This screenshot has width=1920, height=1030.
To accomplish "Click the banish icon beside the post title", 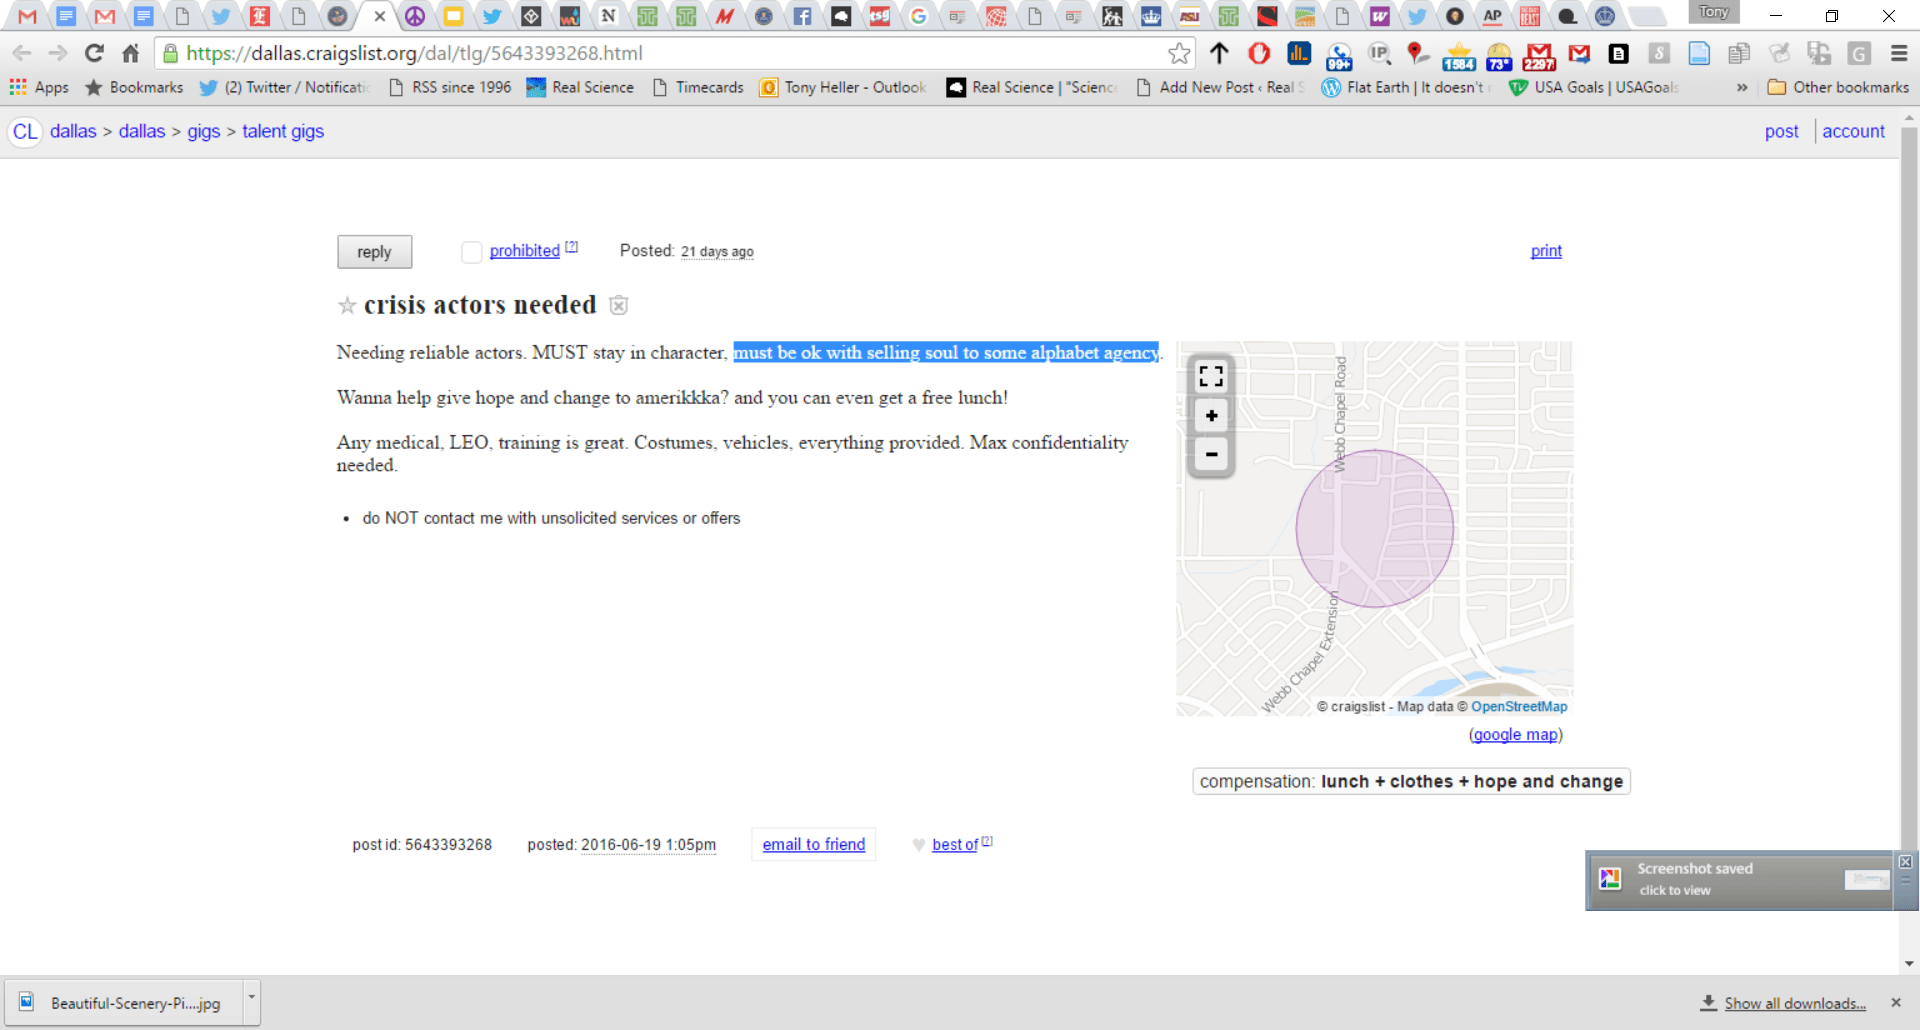I will [618, 305].
